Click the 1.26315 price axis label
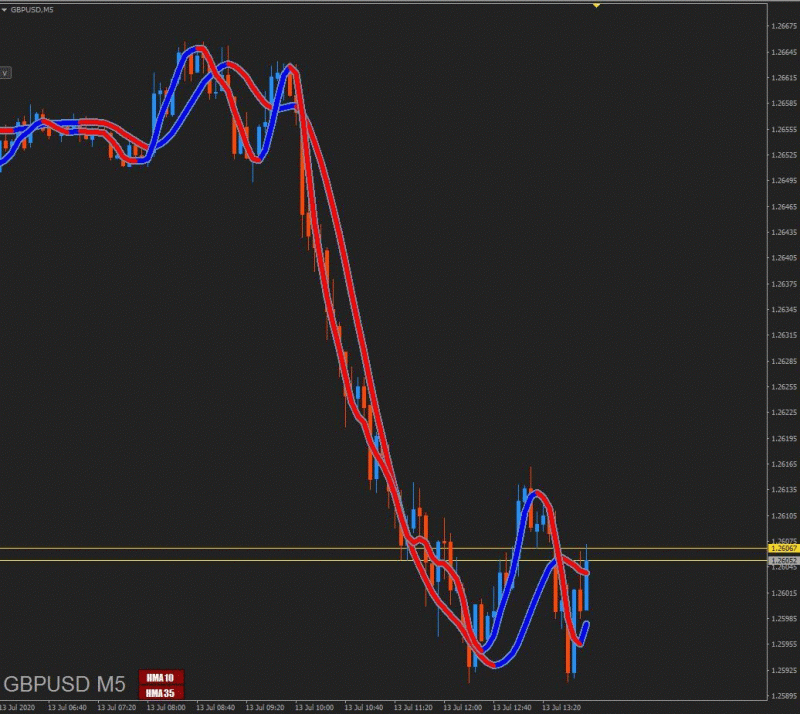Image resolution: width=800 pixels, height=714 pixels. (x=784, y=335)
